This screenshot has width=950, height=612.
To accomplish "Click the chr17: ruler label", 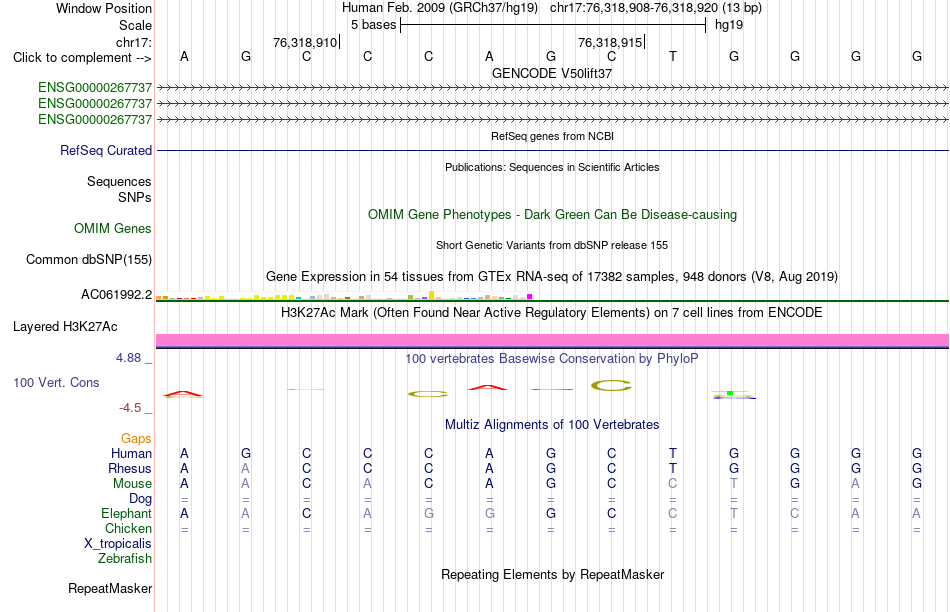I will pyautogui.click(x=134, y=42).
